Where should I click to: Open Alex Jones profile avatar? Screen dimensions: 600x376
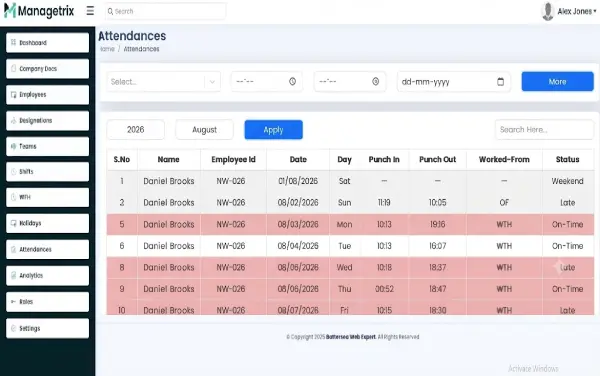tap(548, 11)
